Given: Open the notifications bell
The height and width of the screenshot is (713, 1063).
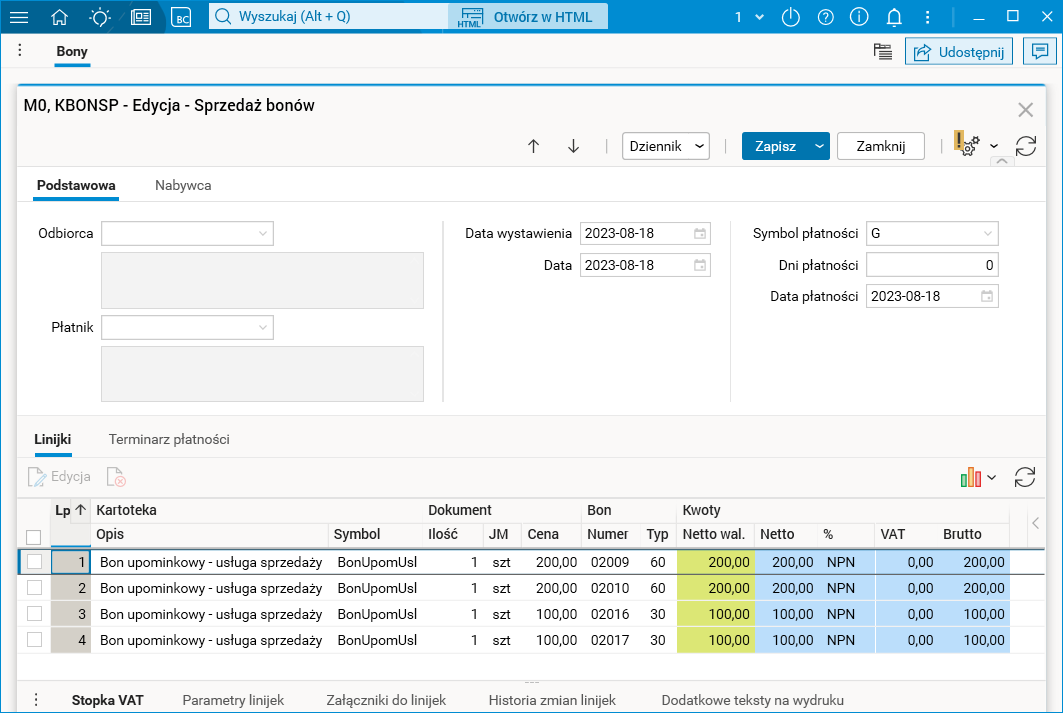Looking at the screenshot, I should click(894, 17).
